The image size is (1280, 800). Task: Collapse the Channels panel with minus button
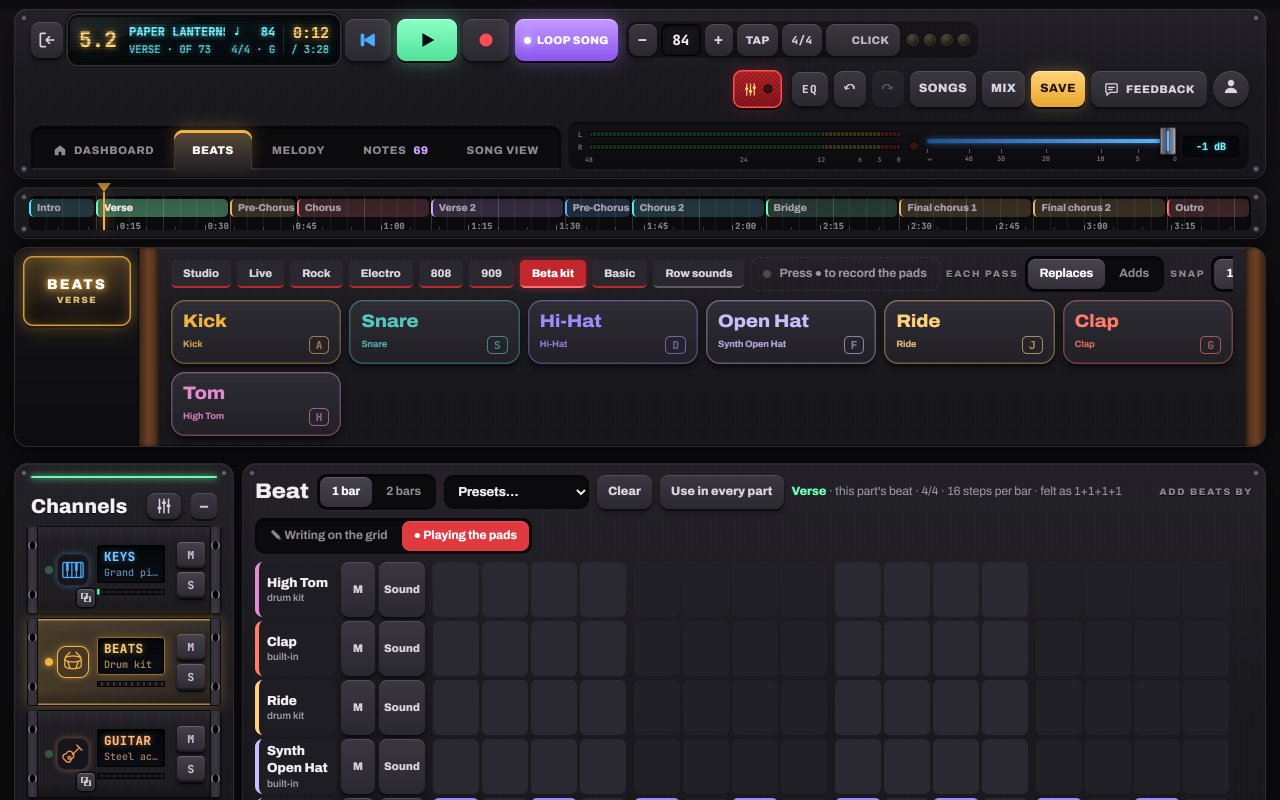click(203, 506)
